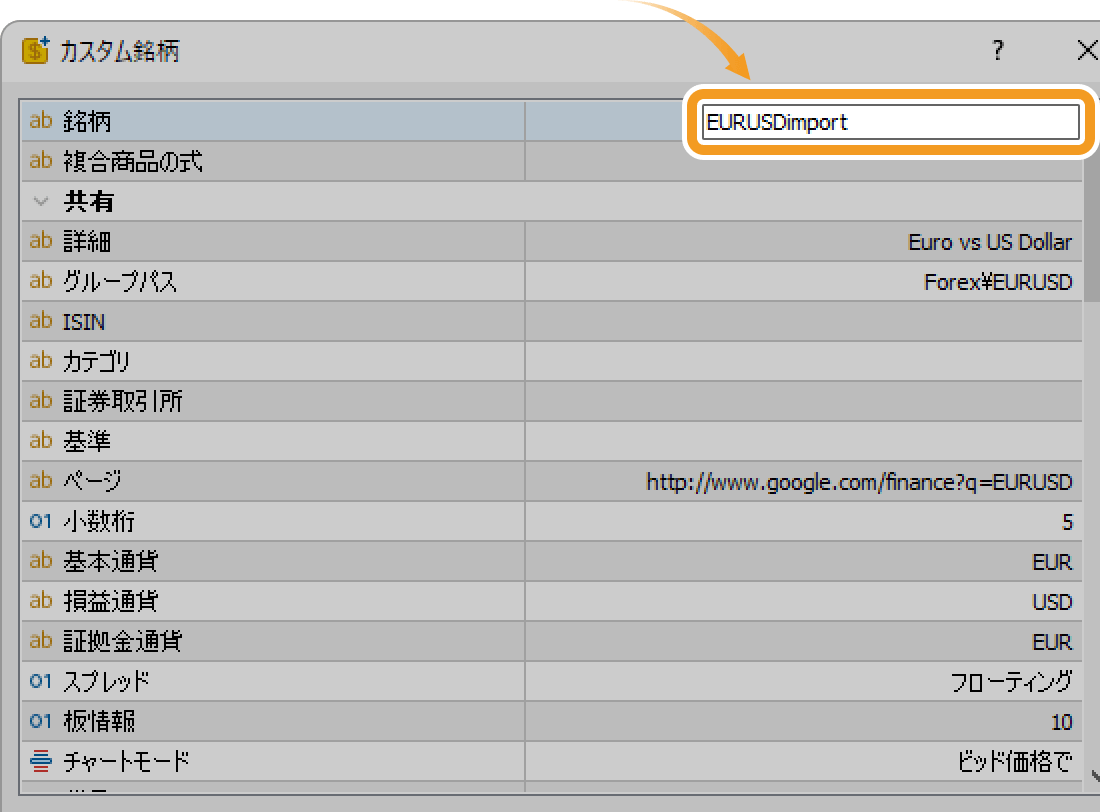Click the custom symbol dollar icon in title bar
The image size is (1100, 812).
tap(35, 51)
